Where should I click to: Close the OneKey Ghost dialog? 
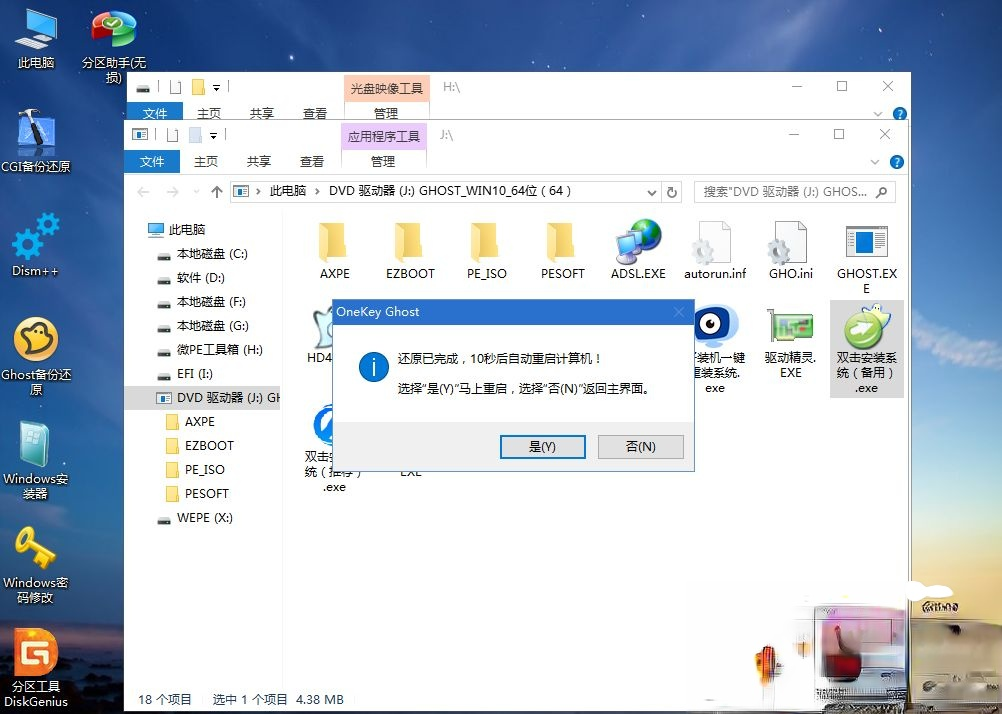(679, 312)
